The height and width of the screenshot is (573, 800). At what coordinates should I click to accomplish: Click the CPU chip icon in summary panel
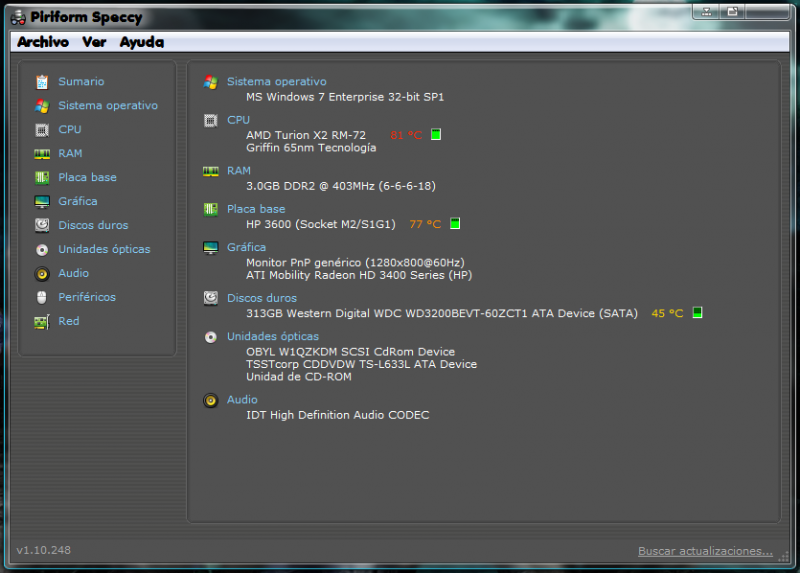tap(211, 120)
